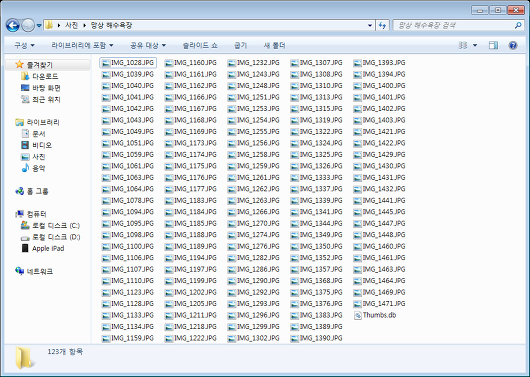Click the 굽기 toolbar button
Image resolution: width=530 pixels, height=377 pixels.
(240, 45)
